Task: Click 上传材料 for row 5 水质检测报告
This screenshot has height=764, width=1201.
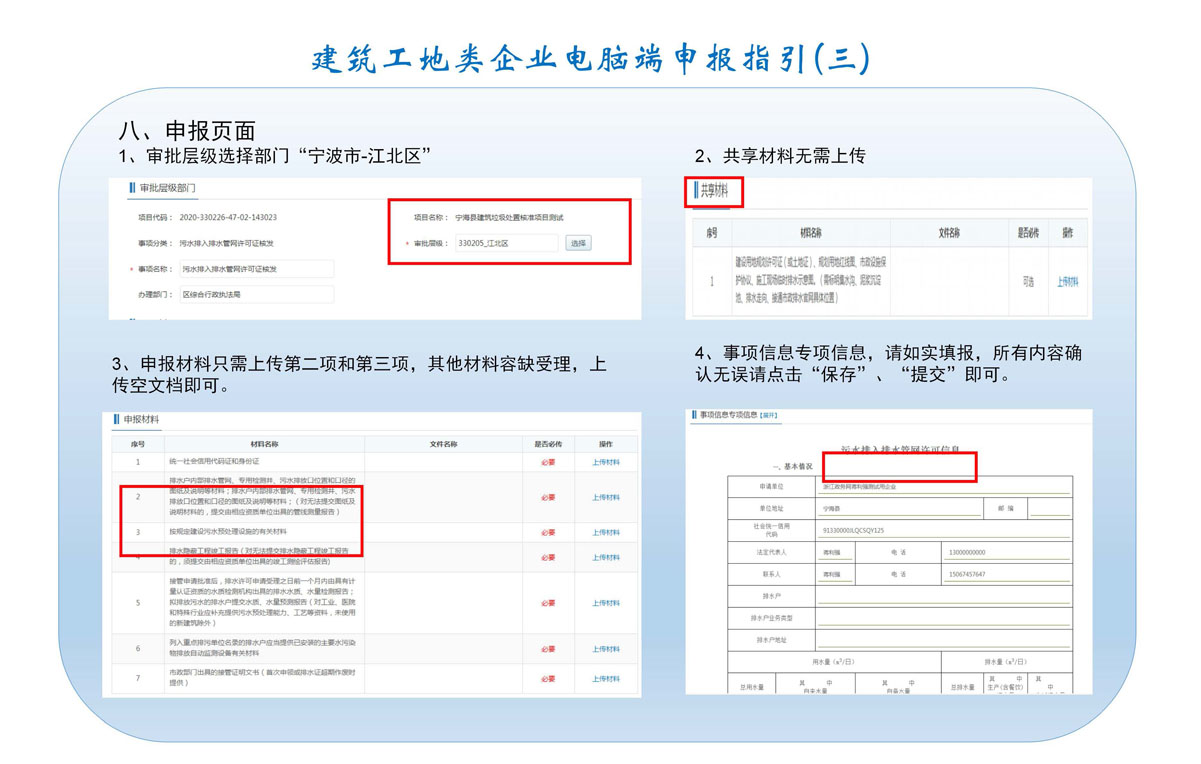Action: (x=605, y=603)
